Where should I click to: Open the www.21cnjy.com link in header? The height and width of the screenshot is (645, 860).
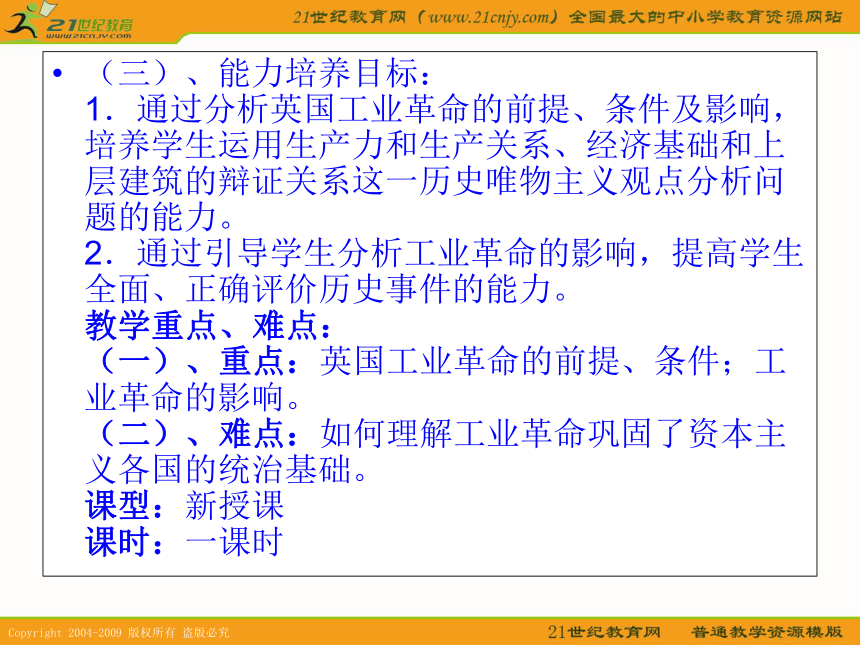pos(489,18)
